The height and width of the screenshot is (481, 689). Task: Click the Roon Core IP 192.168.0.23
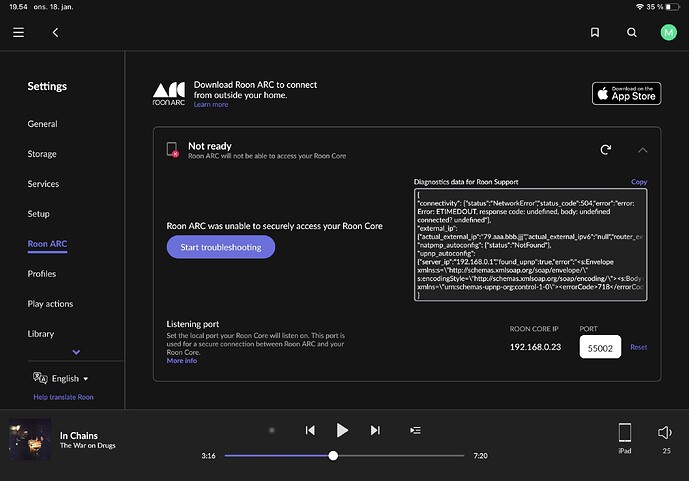pyautogui.click(x=535, y=347)
